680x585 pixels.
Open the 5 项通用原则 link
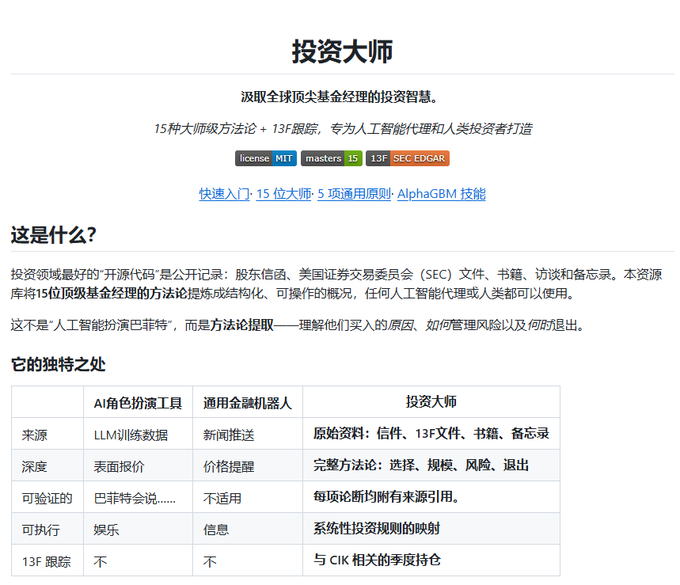[354, 193]
